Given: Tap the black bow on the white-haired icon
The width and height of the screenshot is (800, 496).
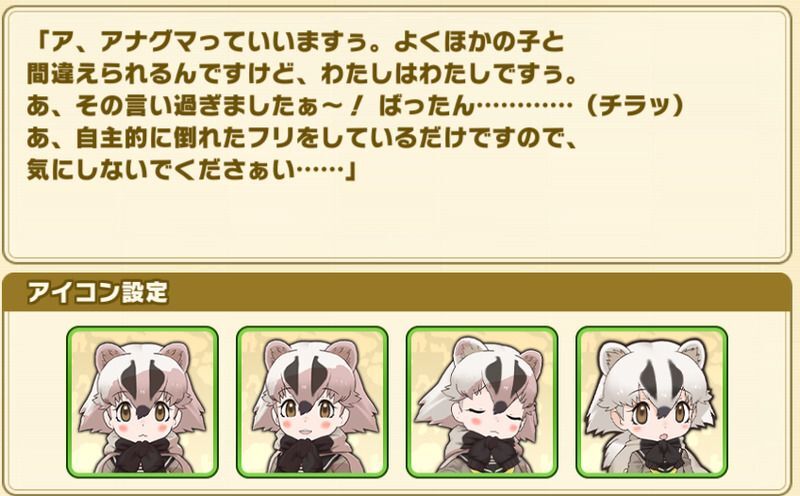Looking at the screenshot, I should (x=662, y=449).
